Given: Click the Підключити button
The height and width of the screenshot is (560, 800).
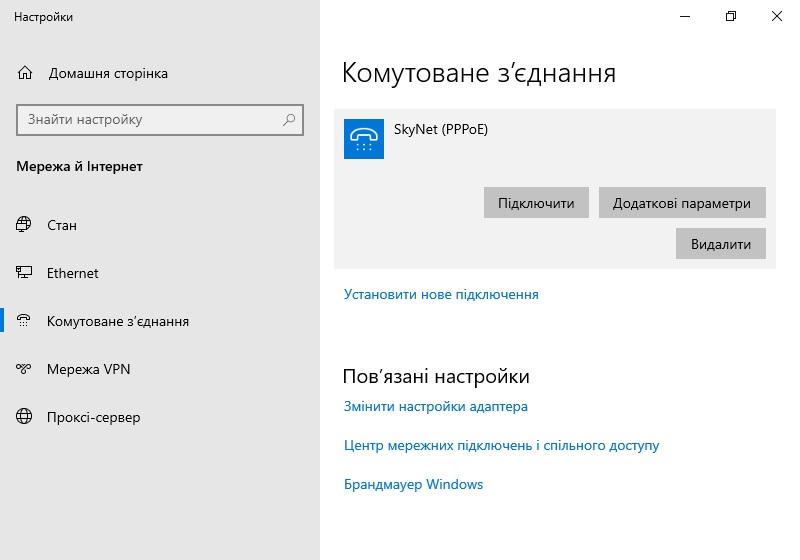Looking at the screenshot, I should pos(536,202).
